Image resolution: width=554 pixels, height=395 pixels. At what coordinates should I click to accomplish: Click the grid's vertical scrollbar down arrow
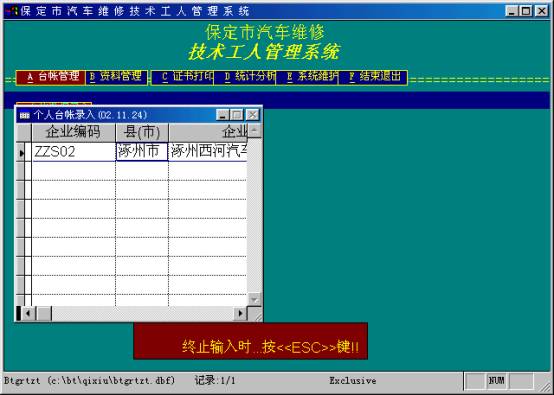point(254,299)
